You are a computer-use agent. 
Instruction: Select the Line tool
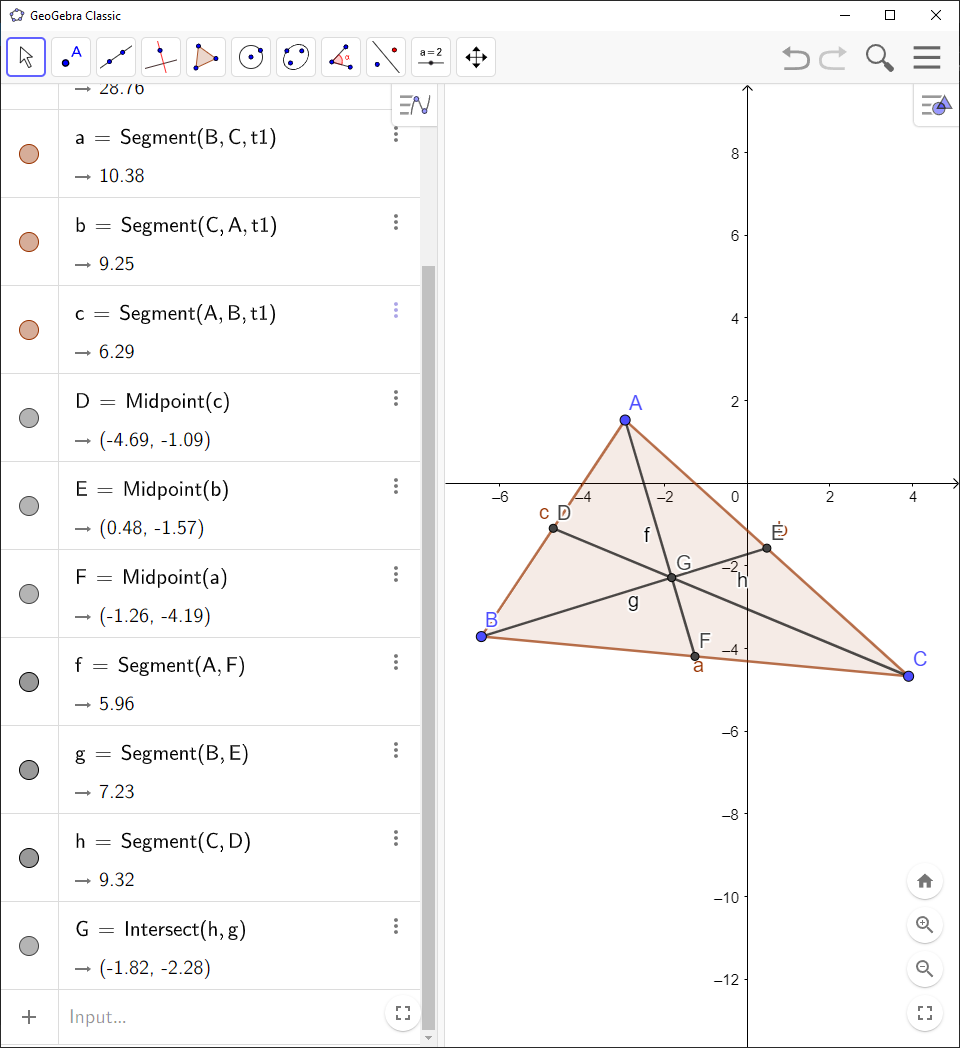point(116,57)
